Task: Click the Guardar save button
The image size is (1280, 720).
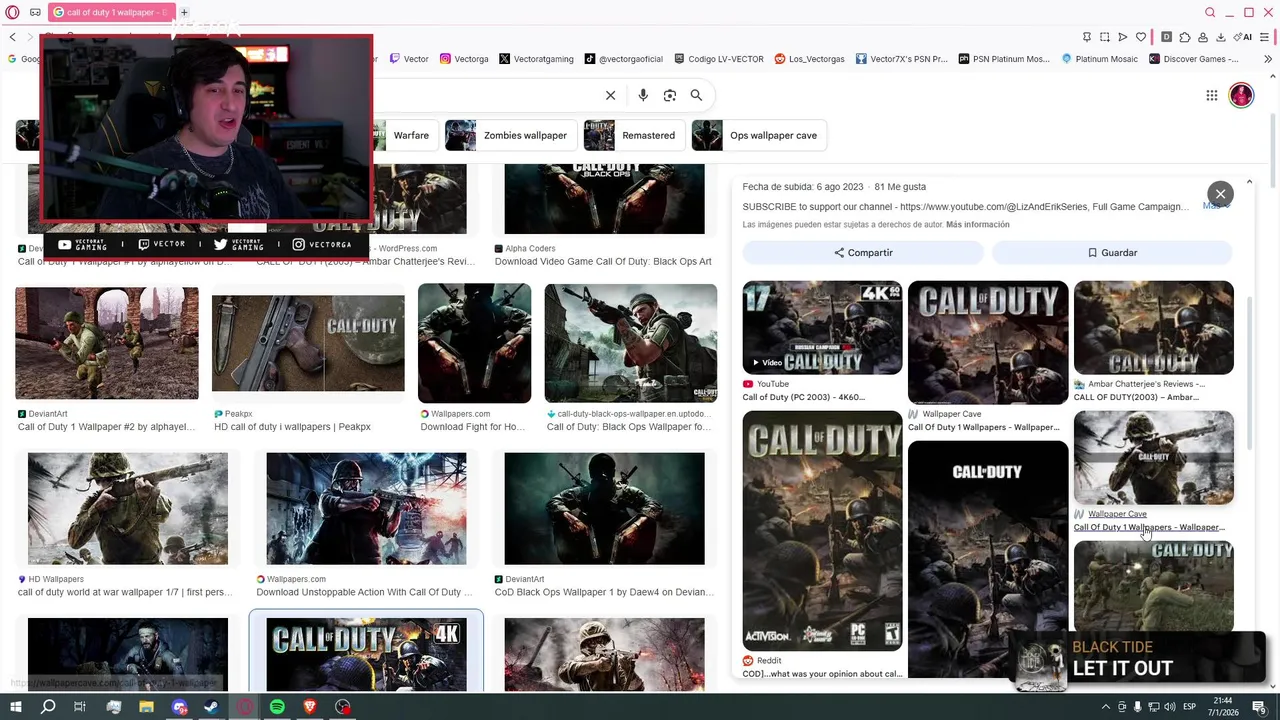Action: point(1112,253)
